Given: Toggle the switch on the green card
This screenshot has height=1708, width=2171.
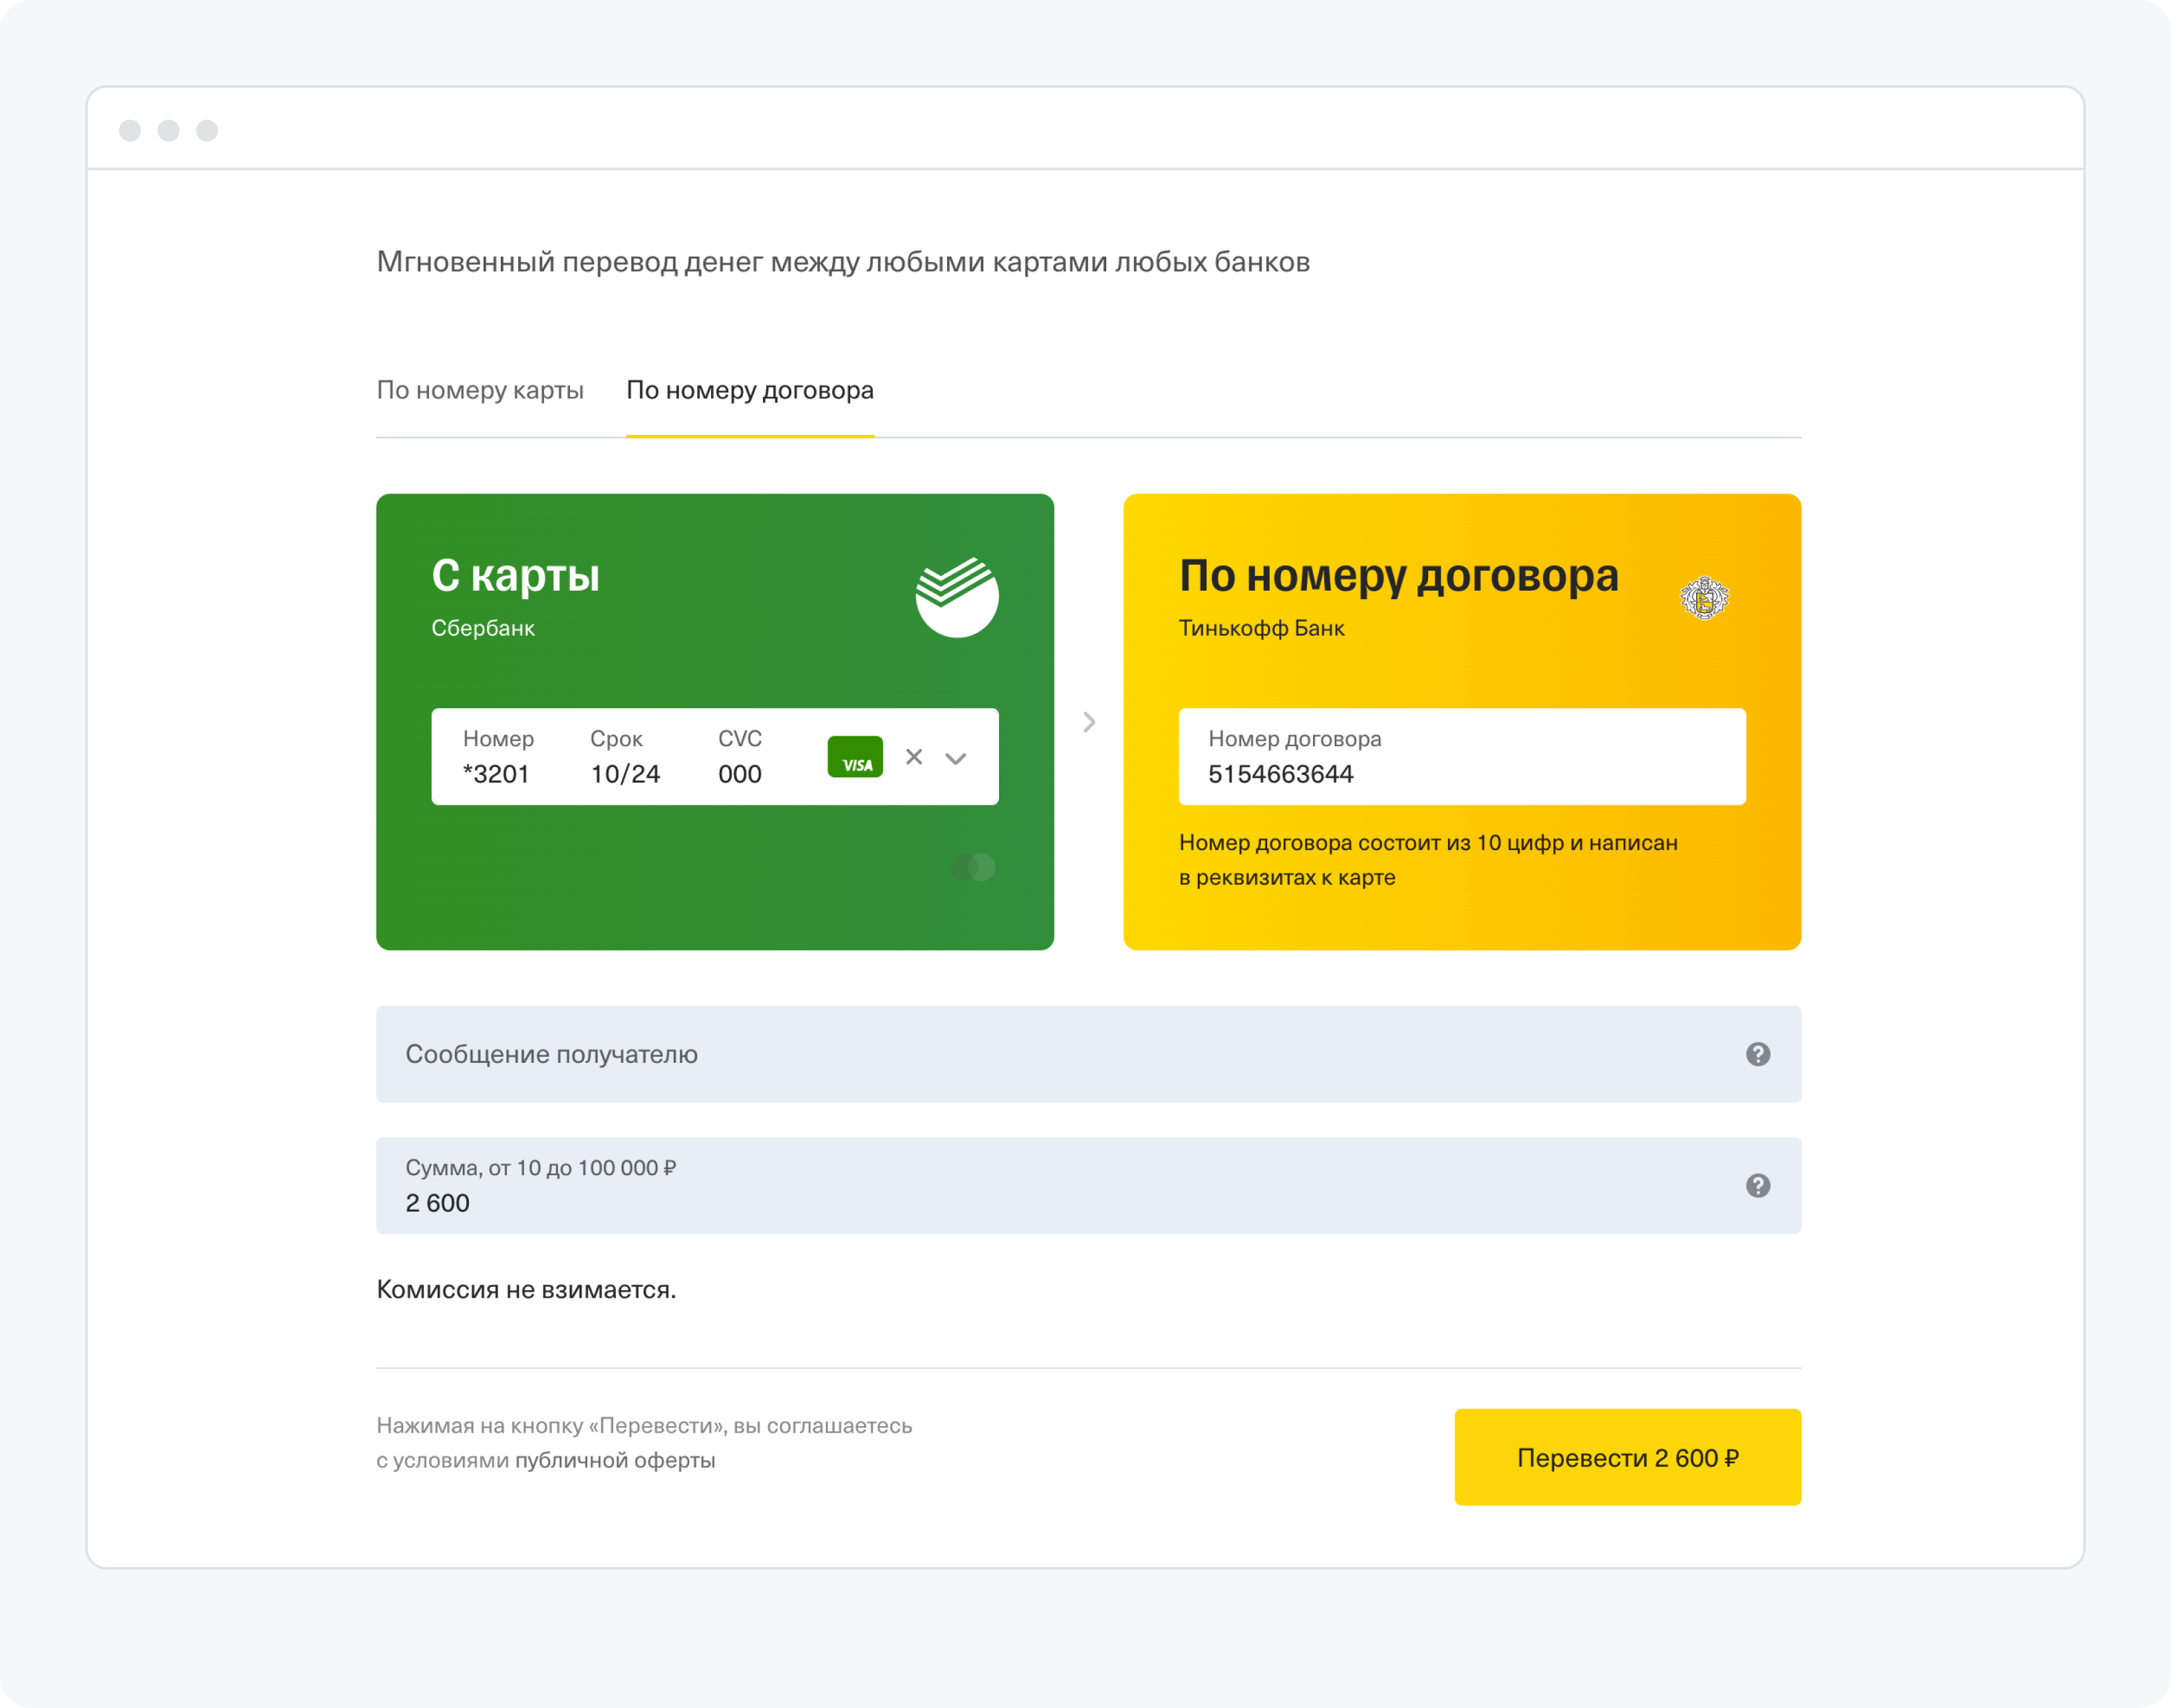Looking at the screenshot, I should tap(973, 867).
